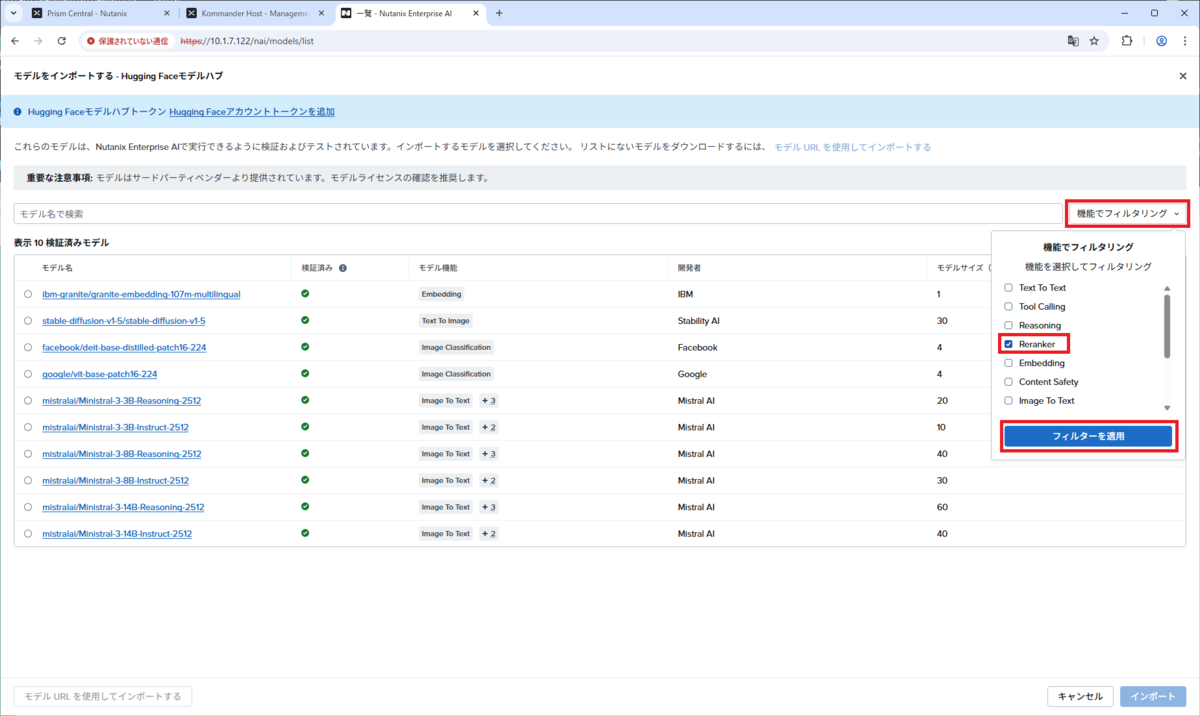Reload the page
Image resolution: width=1200 pixels, height=716 pixels.
(x=62, y=41)
